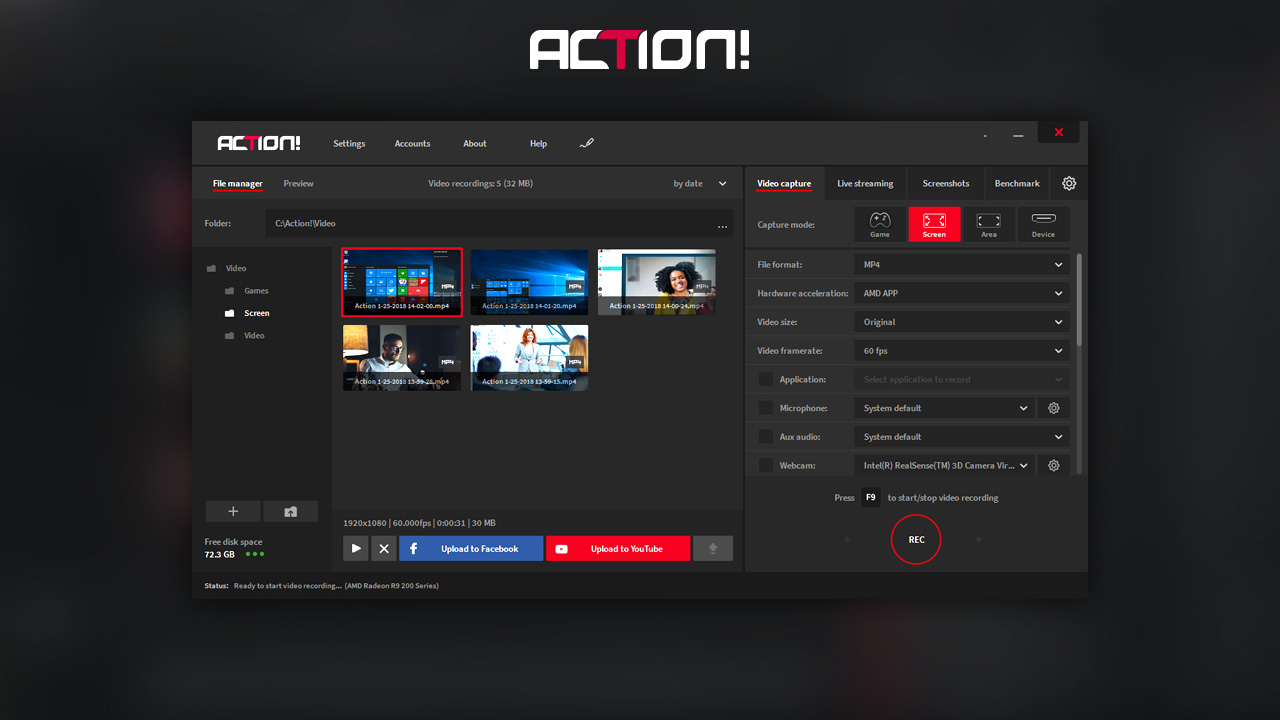Switch to the Benchmark tab
The width and height of the screenshot is (1280, 720).
(1017, 183)
